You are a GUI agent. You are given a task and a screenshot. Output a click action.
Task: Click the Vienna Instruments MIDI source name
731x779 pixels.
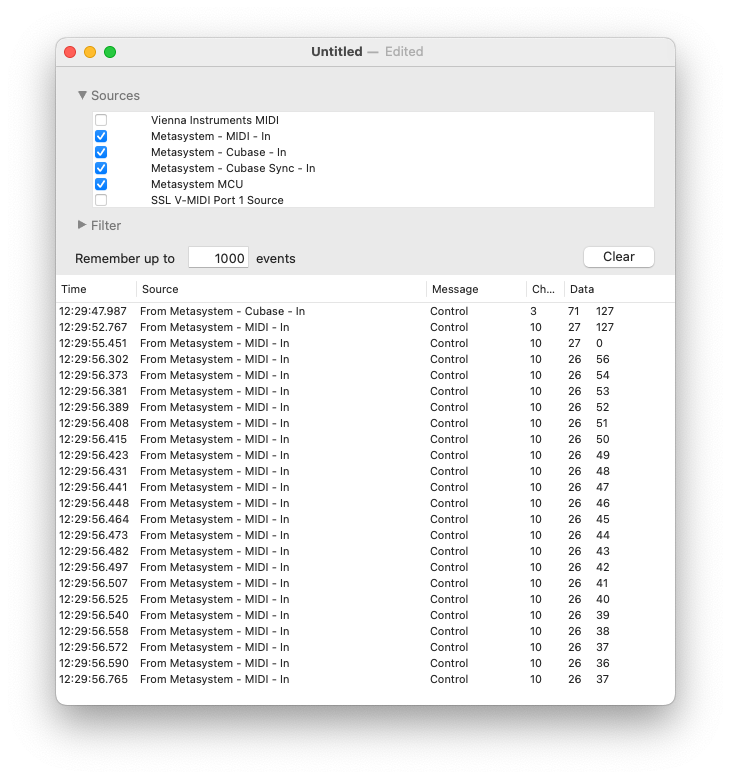(215, 120)
